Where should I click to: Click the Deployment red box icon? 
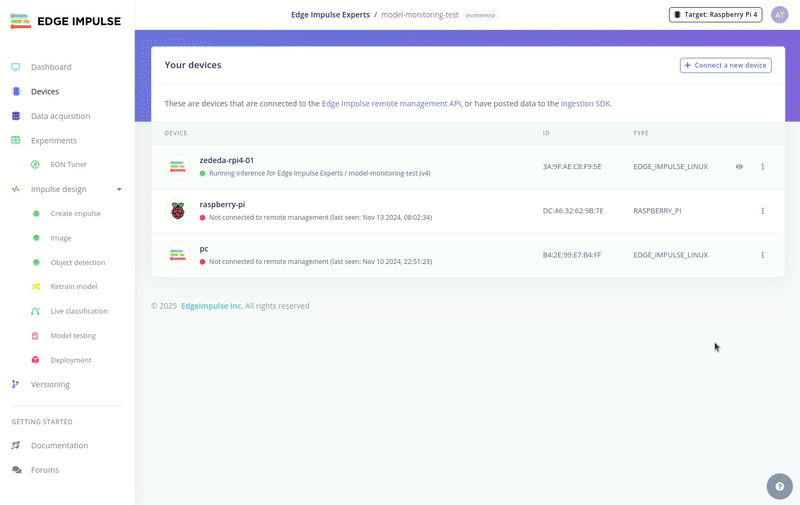(x=35, y=360)
